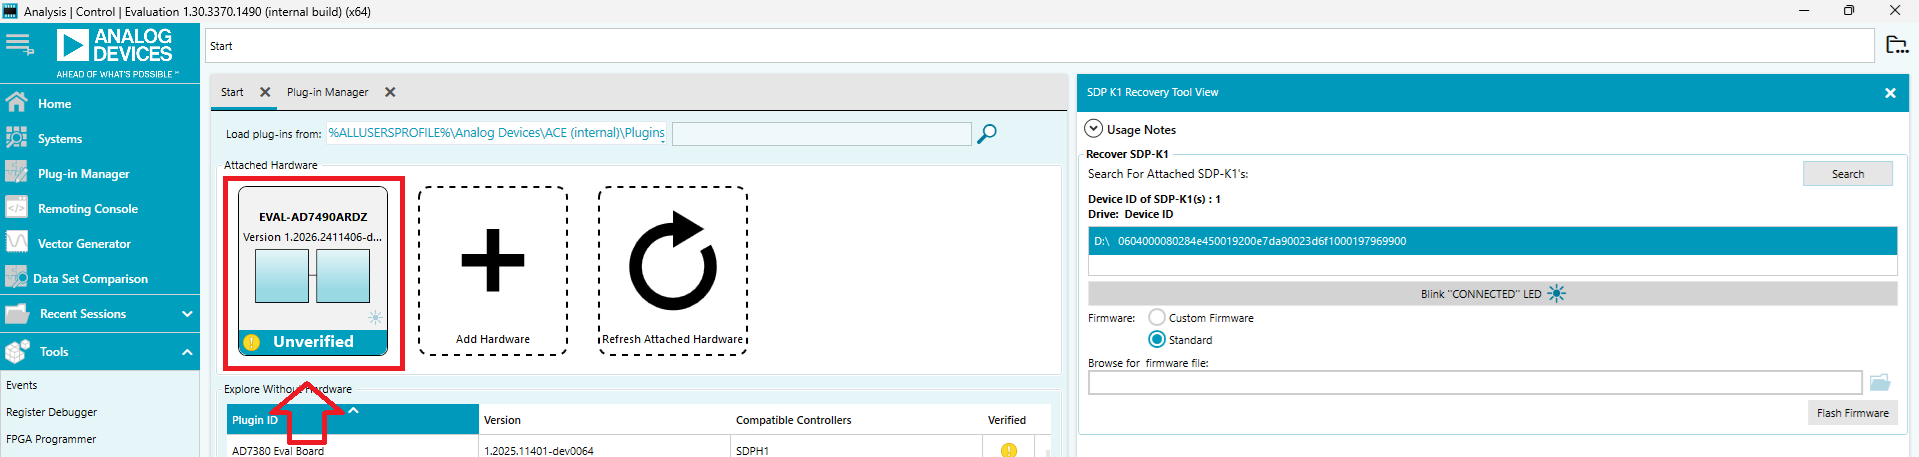Click the magnifier search icon
Viewport: 1919px width, 457px height.
[987, 133]
